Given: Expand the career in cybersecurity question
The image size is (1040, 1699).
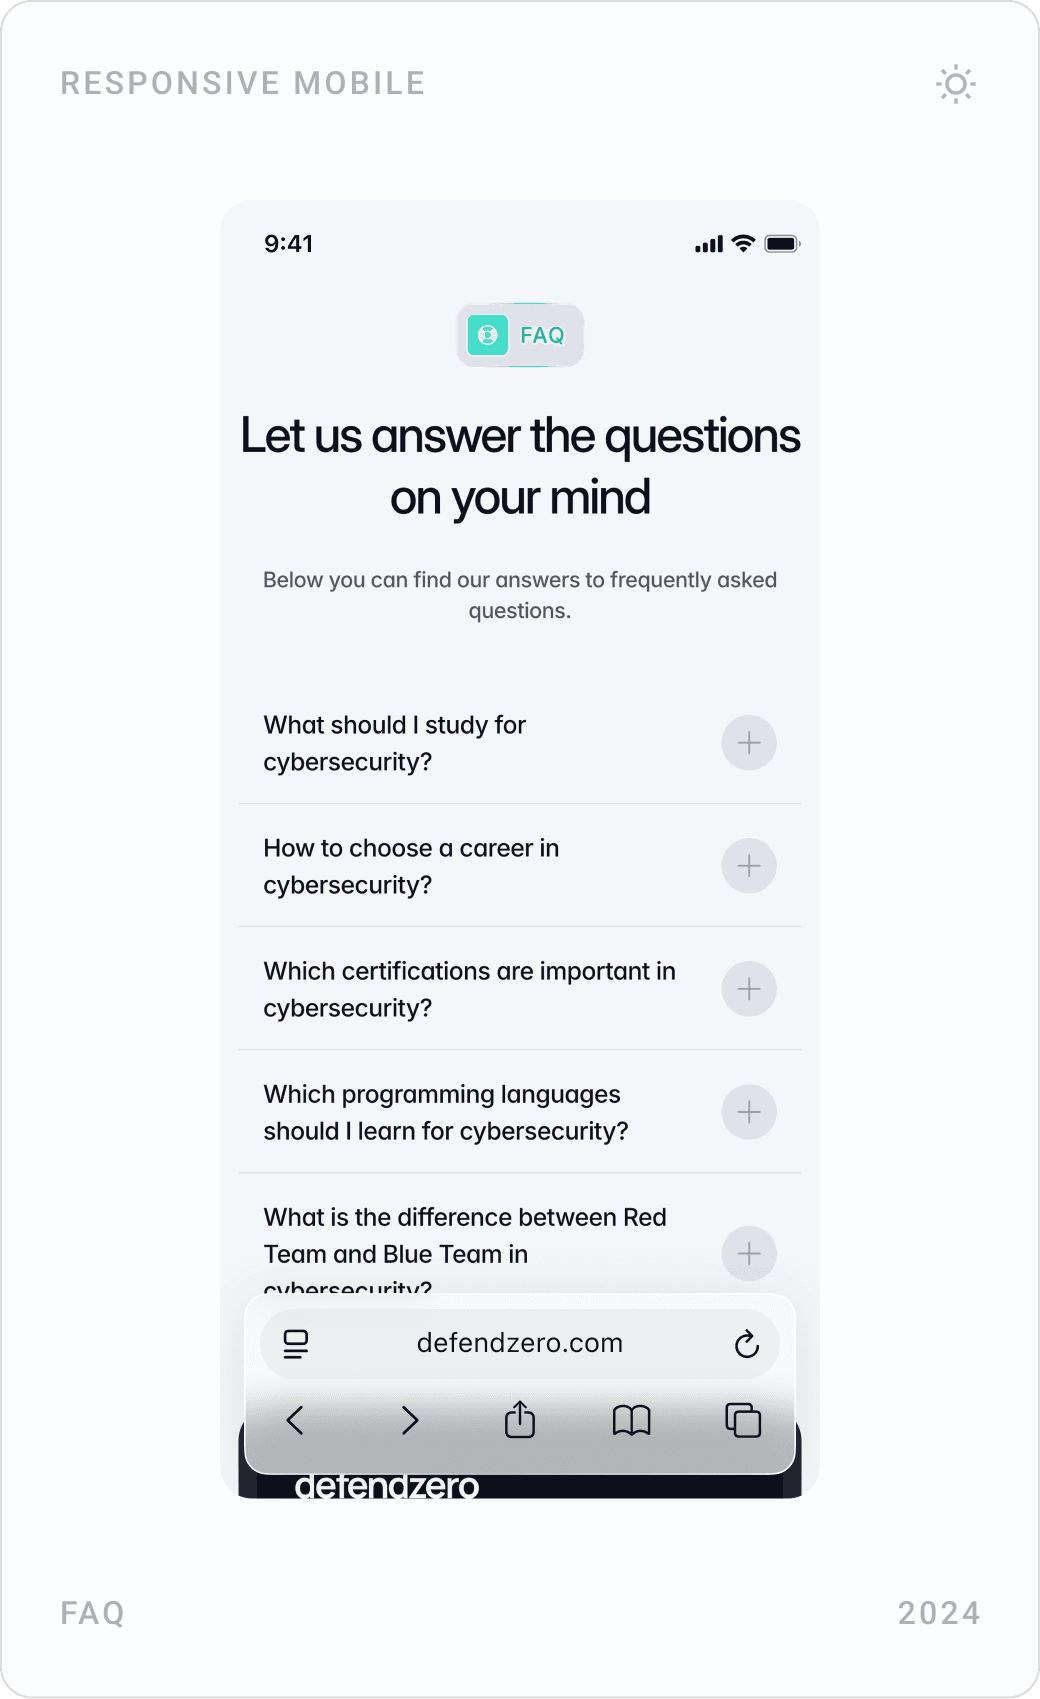Looking at the screenshot, I should tap(748, 866).
